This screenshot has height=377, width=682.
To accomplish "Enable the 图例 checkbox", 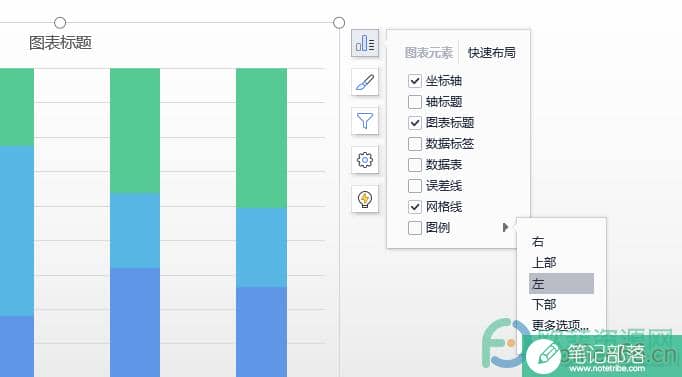I will (x=415, y=227).
